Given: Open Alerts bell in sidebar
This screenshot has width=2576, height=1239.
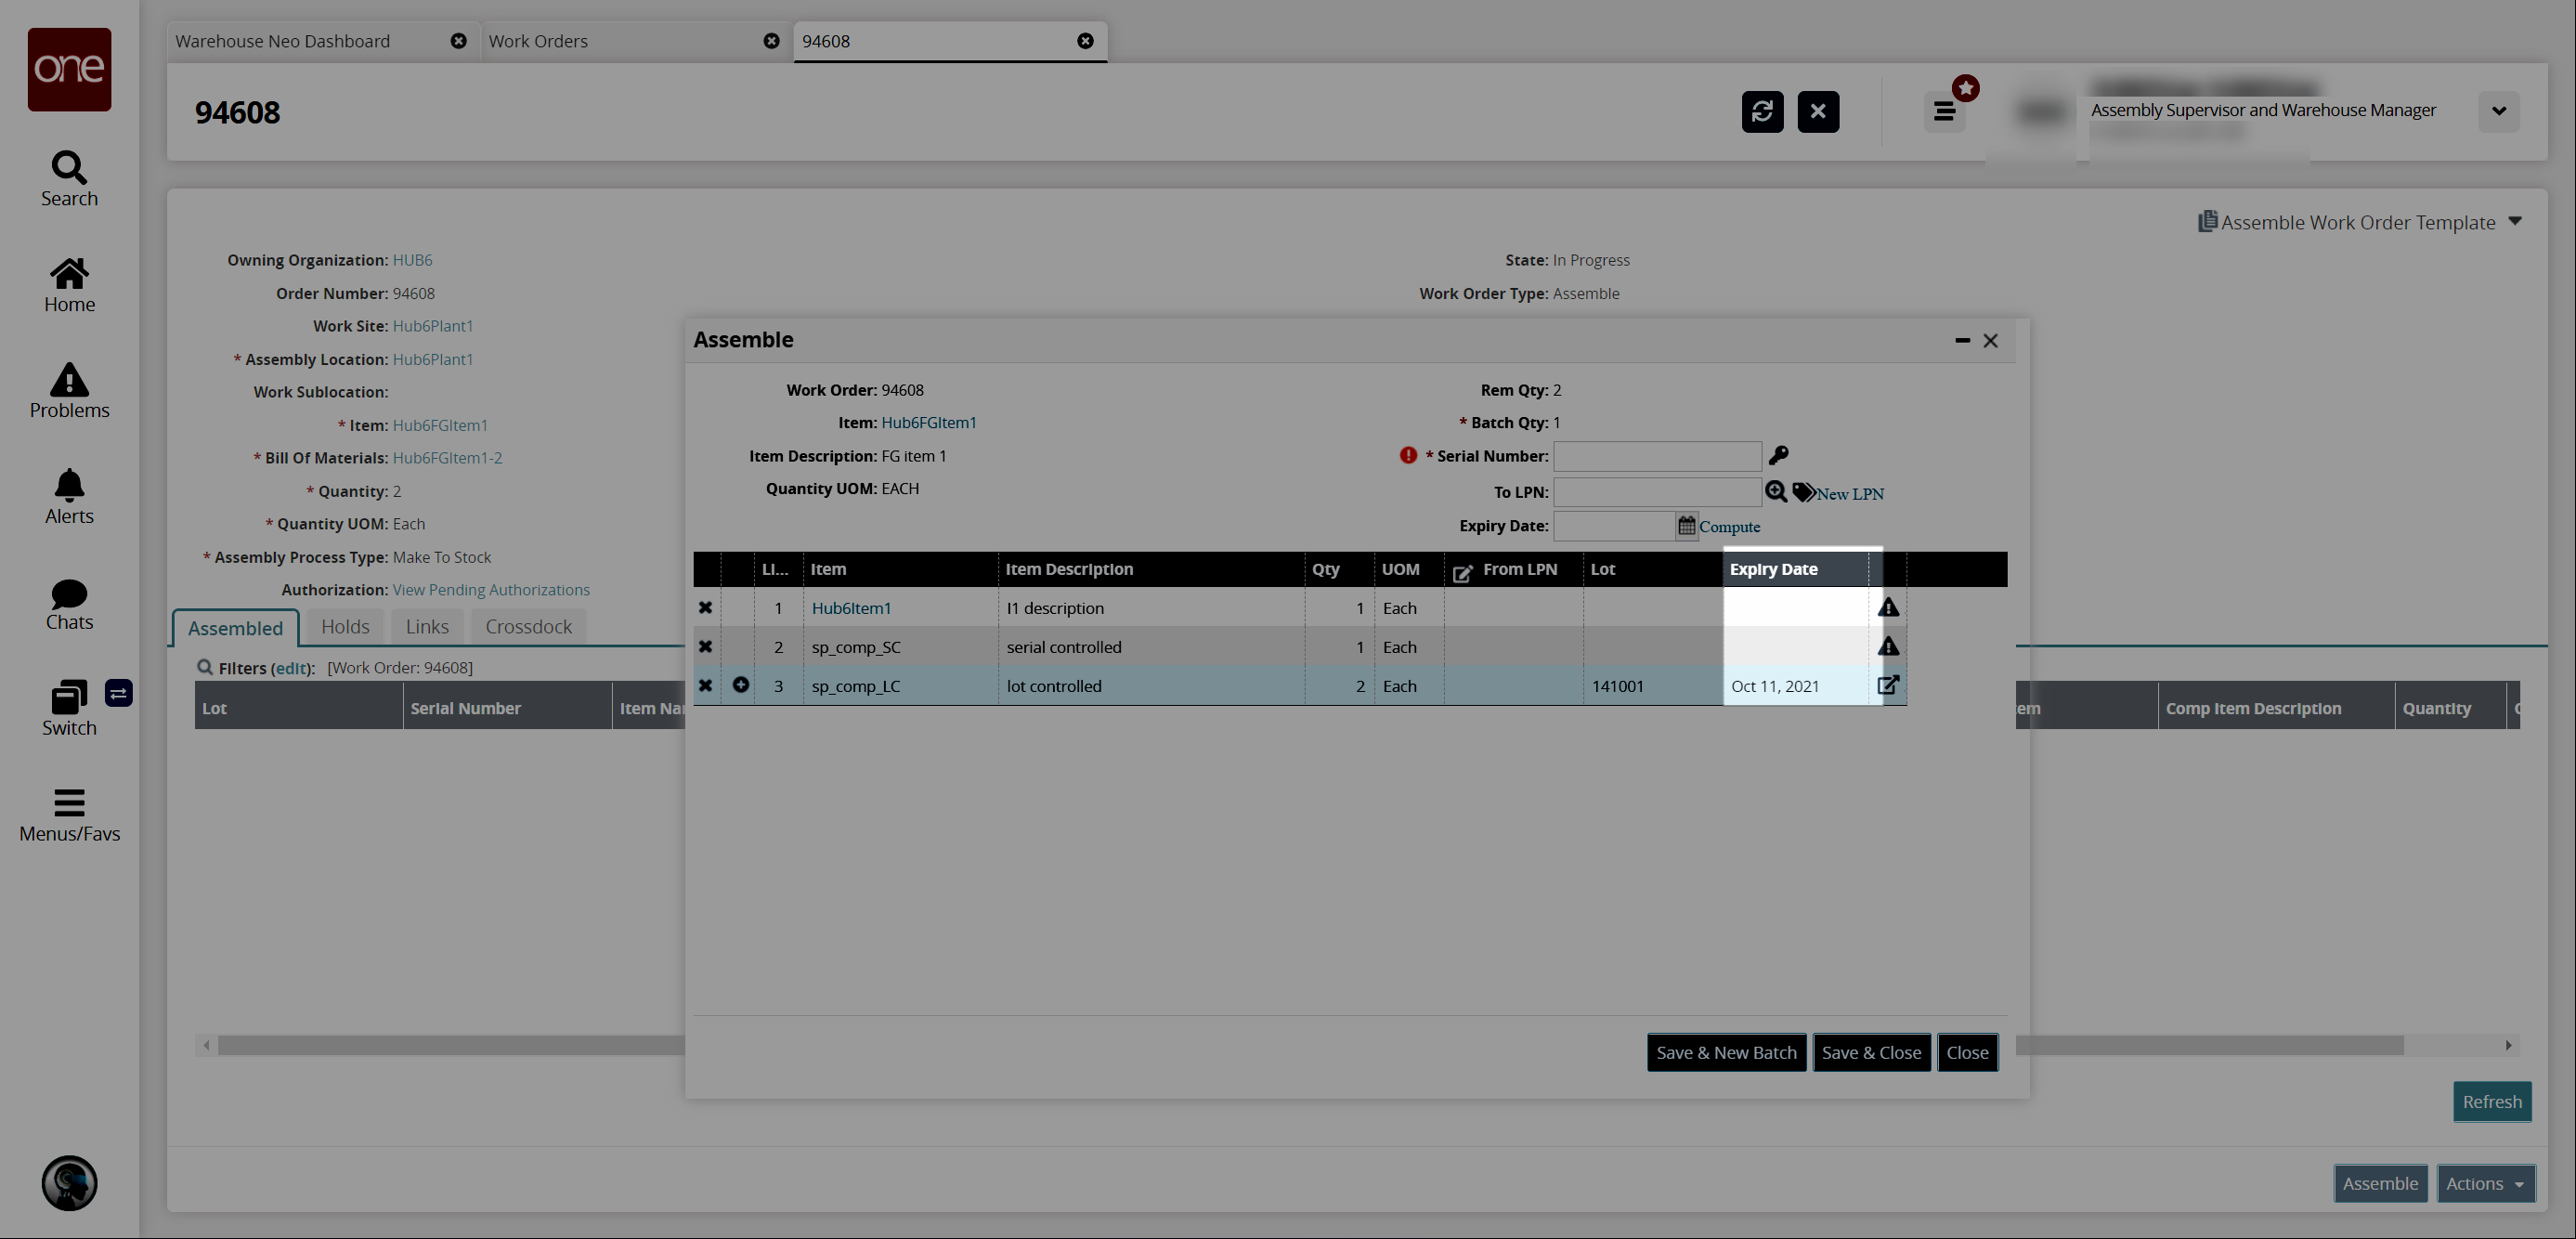Looking at the screenshot, I should coord(69,497).
